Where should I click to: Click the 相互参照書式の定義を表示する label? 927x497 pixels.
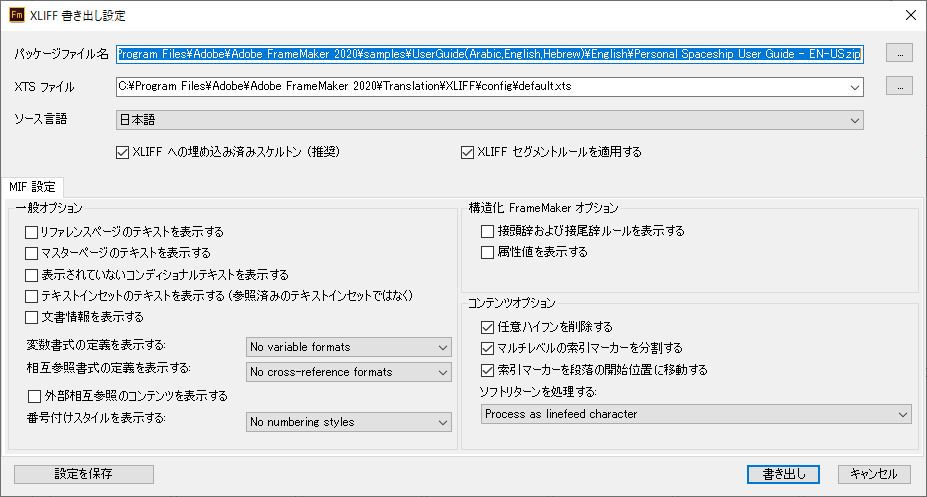pos(108,368)
